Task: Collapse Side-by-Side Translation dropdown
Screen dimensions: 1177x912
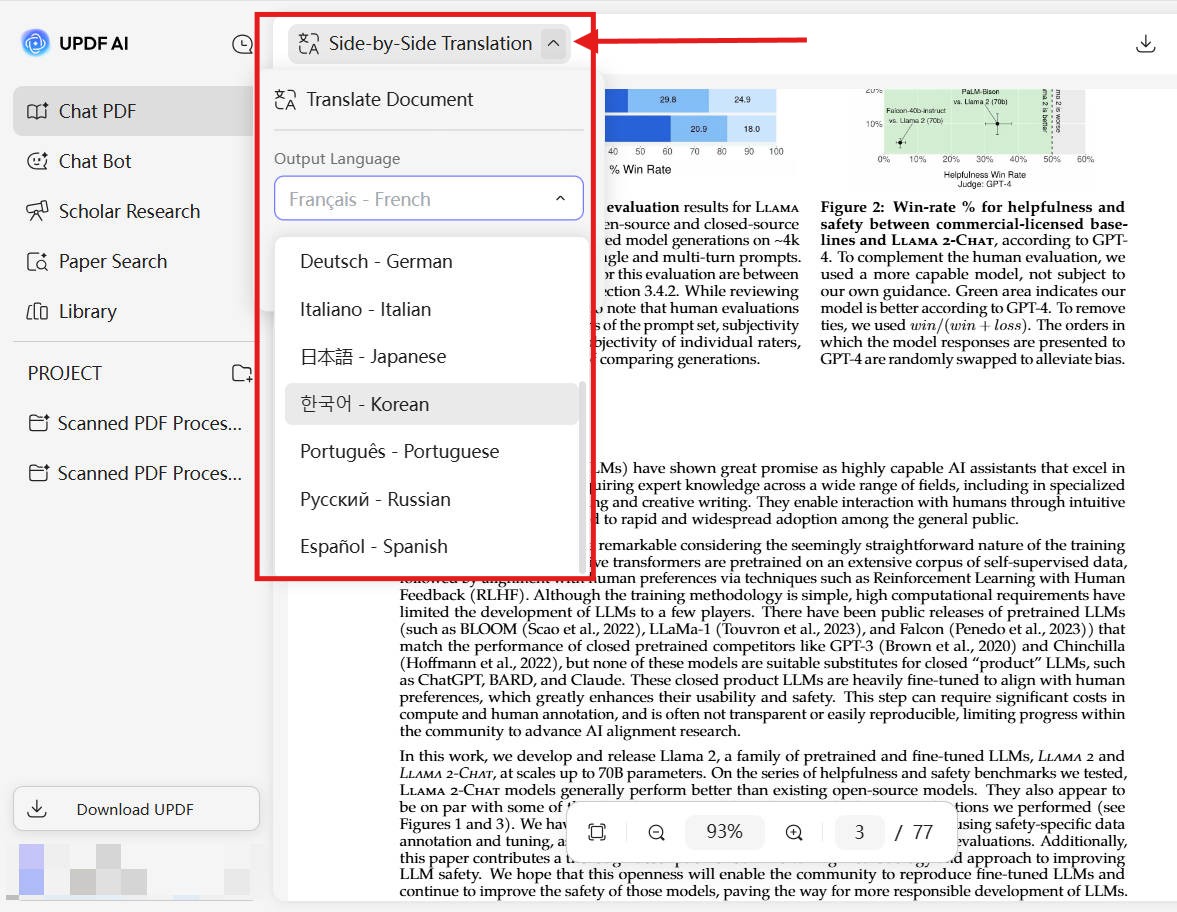Action: pos(553,44)
